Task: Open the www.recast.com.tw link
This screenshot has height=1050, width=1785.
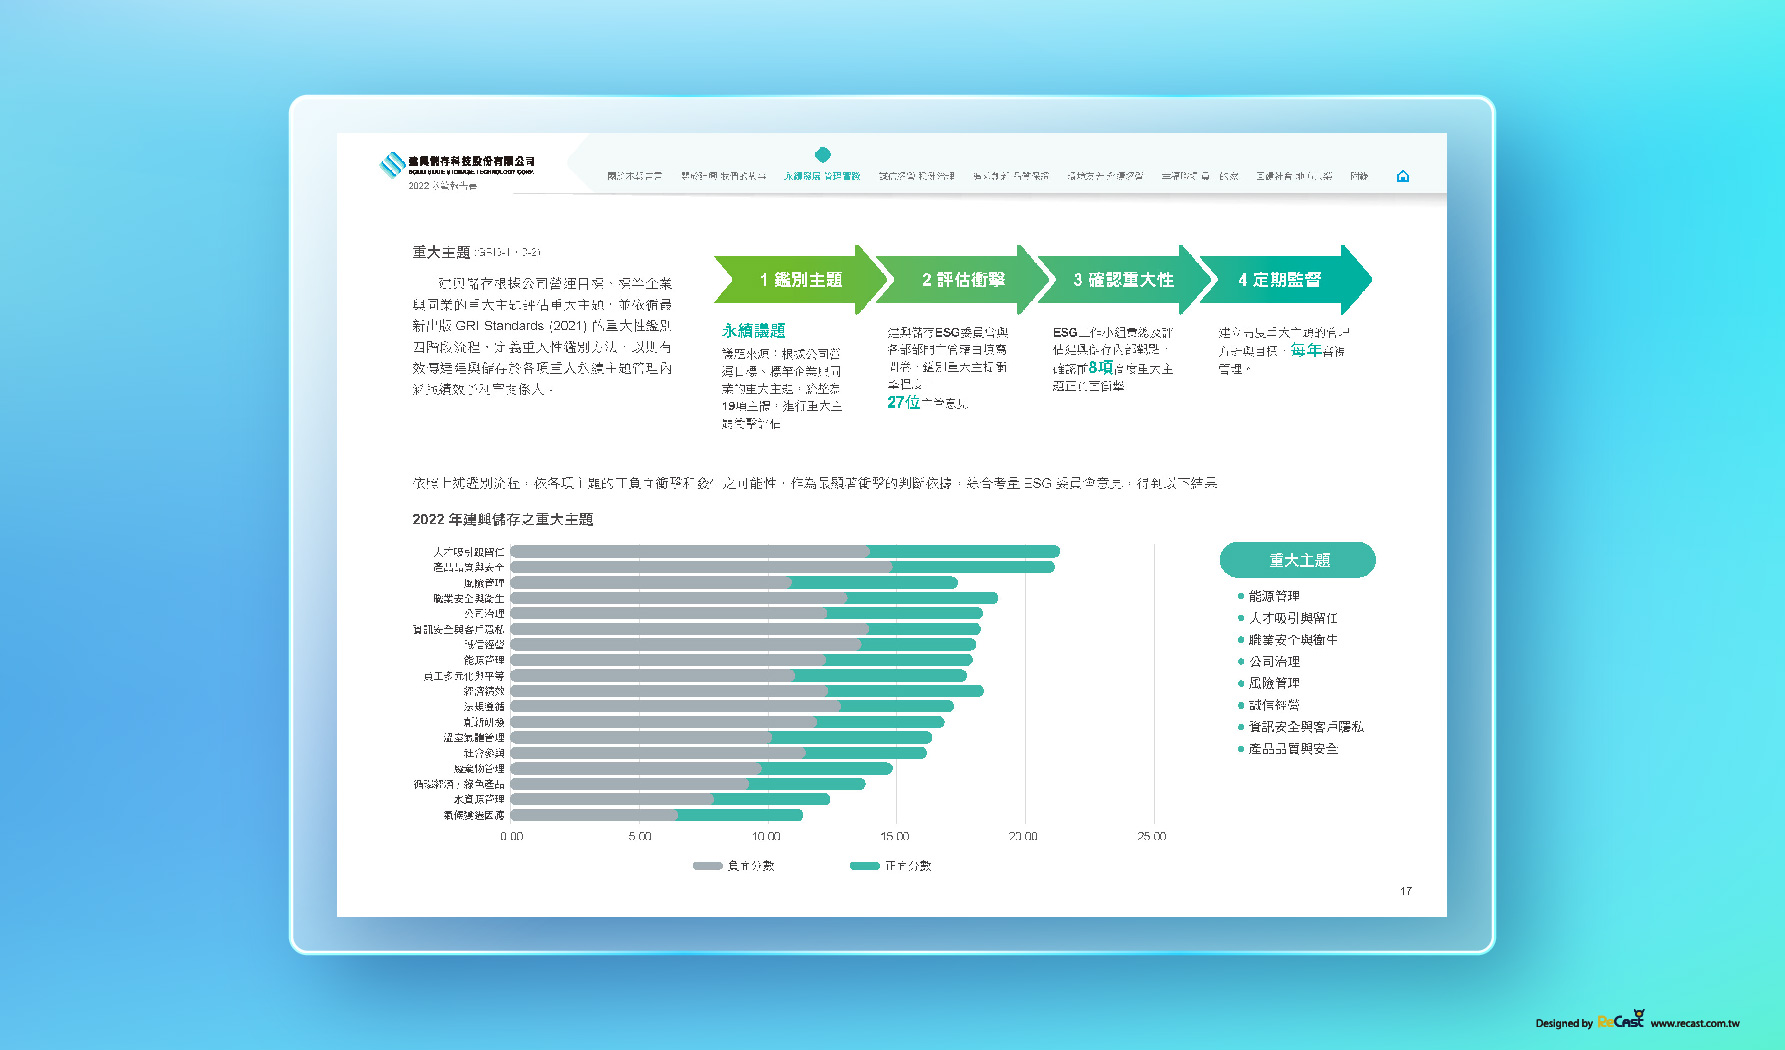Action: [1695, 1023]
